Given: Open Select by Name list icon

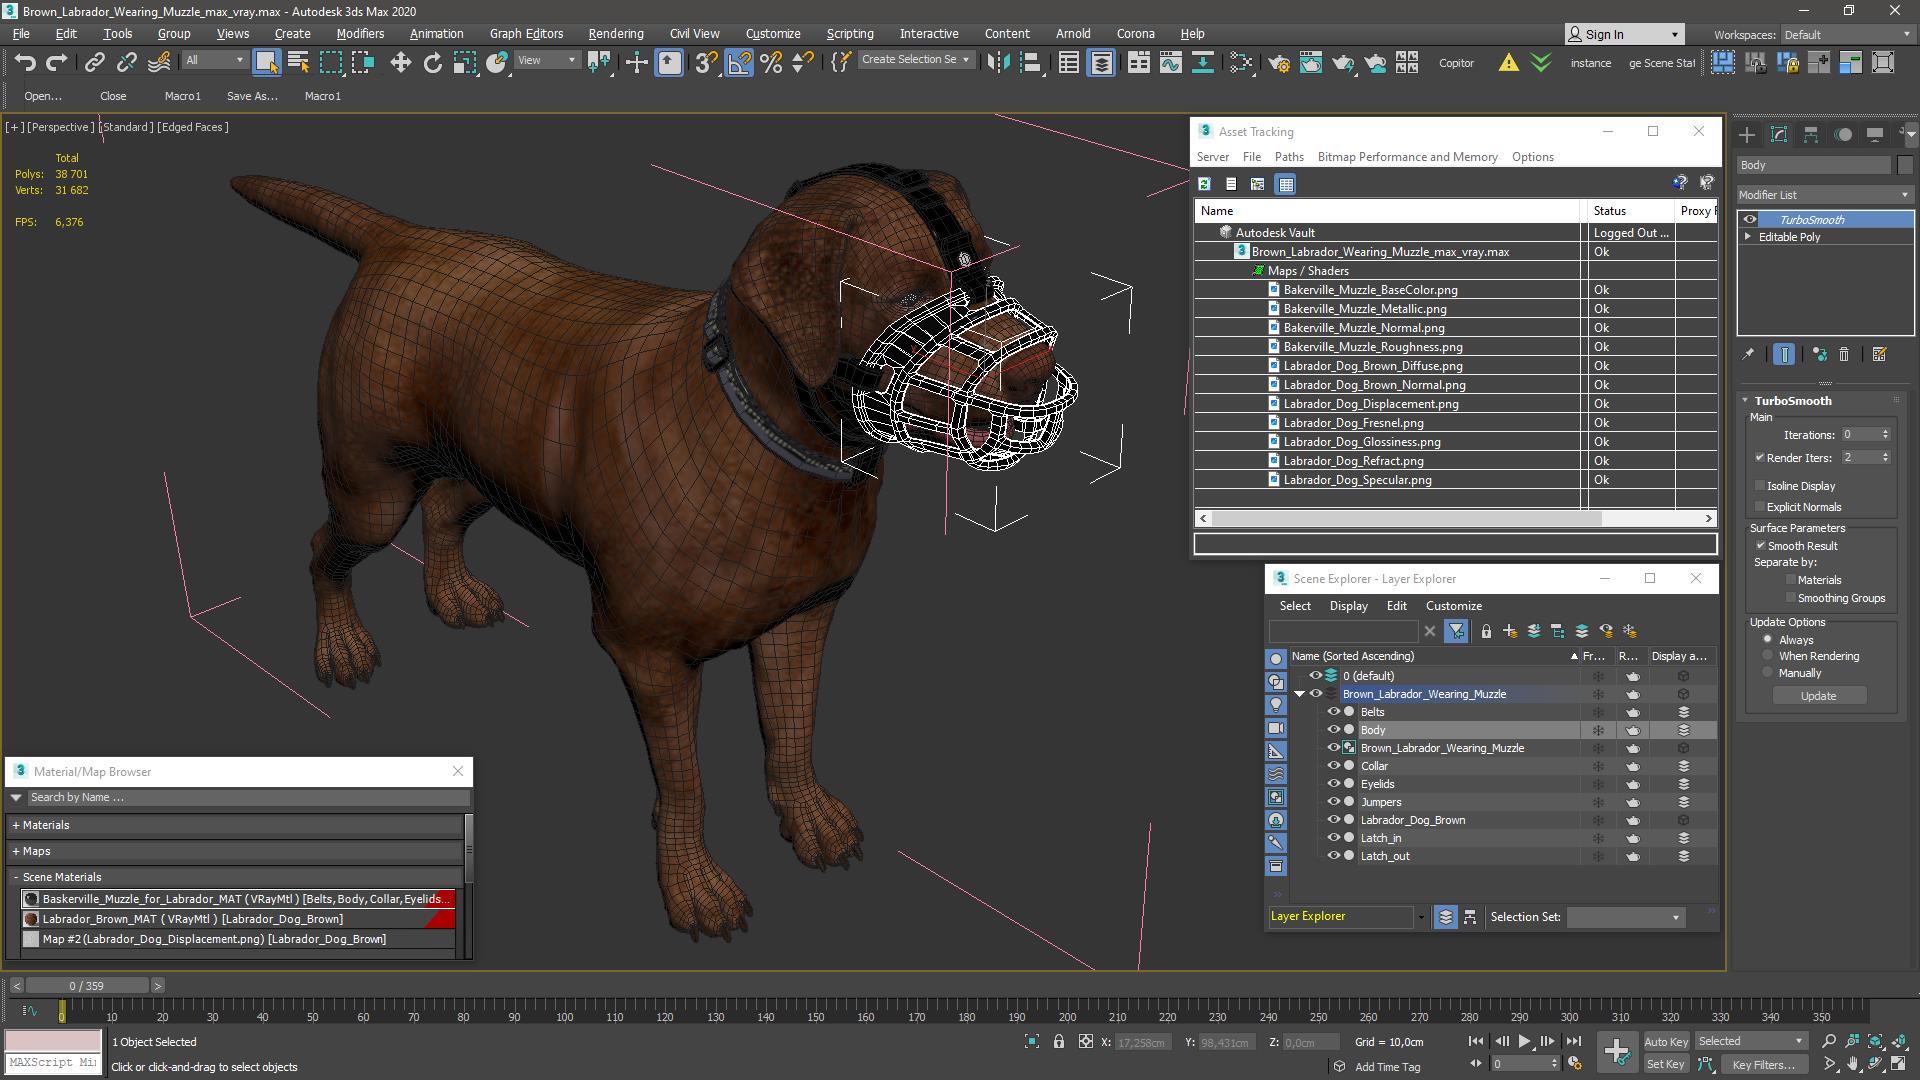Looking at the screenshot, I should tap(298, 62).
